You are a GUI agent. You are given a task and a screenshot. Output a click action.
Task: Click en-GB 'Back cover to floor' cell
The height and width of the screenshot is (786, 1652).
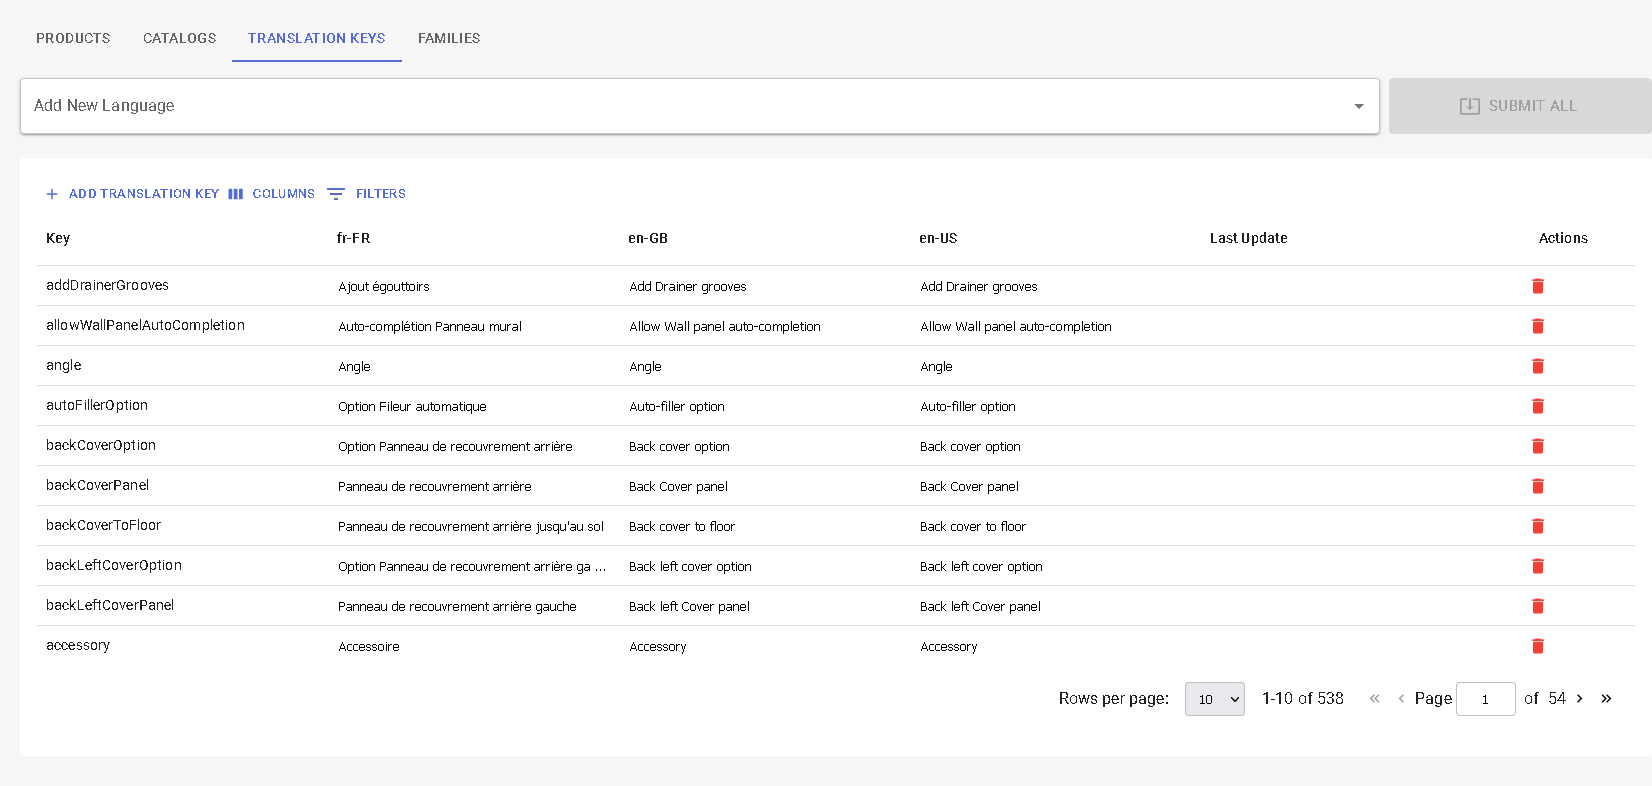(x=682, y=527)
